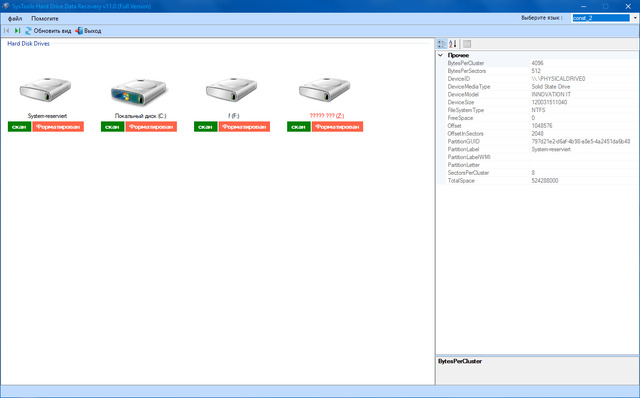
Task: Click the System-reserviert drive label text
Action: coord(47,116)
